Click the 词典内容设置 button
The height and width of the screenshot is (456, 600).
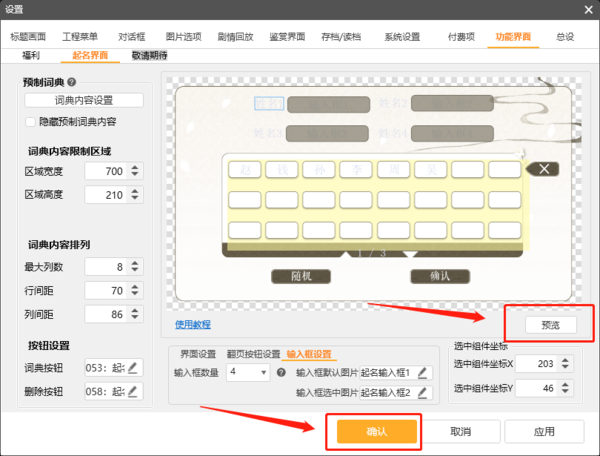click(x=83, y=100)
